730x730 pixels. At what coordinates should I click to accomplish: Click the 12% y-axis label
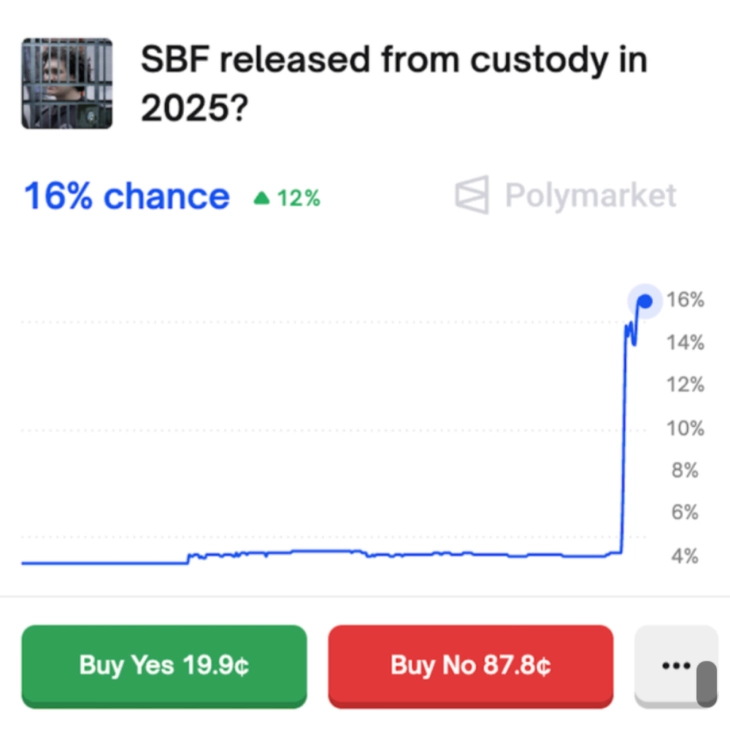click(685, 386)
